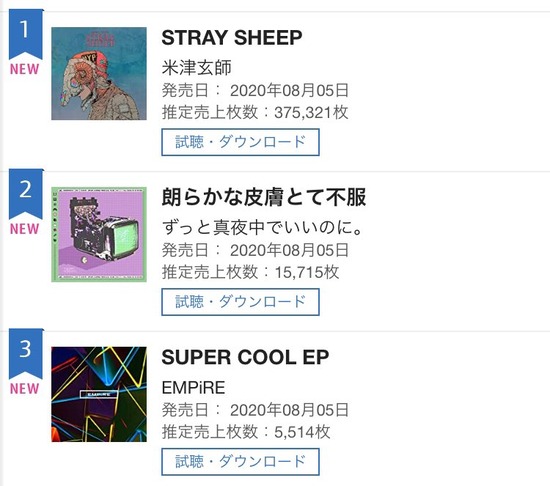Click the rank 3 blue ribbon badge
The width and height of the screenshot is (550, 486).
(26, 354)
